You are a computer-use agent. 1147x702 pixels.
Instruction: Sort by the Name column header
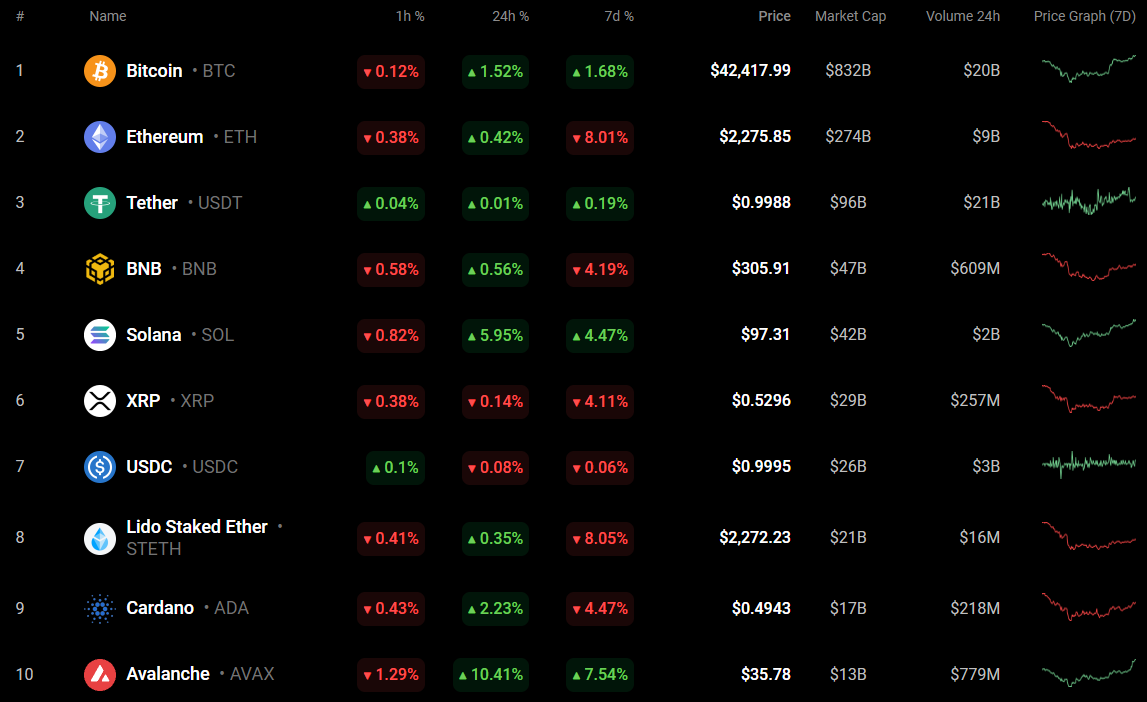pyautogui.click(x=108, y=16)
